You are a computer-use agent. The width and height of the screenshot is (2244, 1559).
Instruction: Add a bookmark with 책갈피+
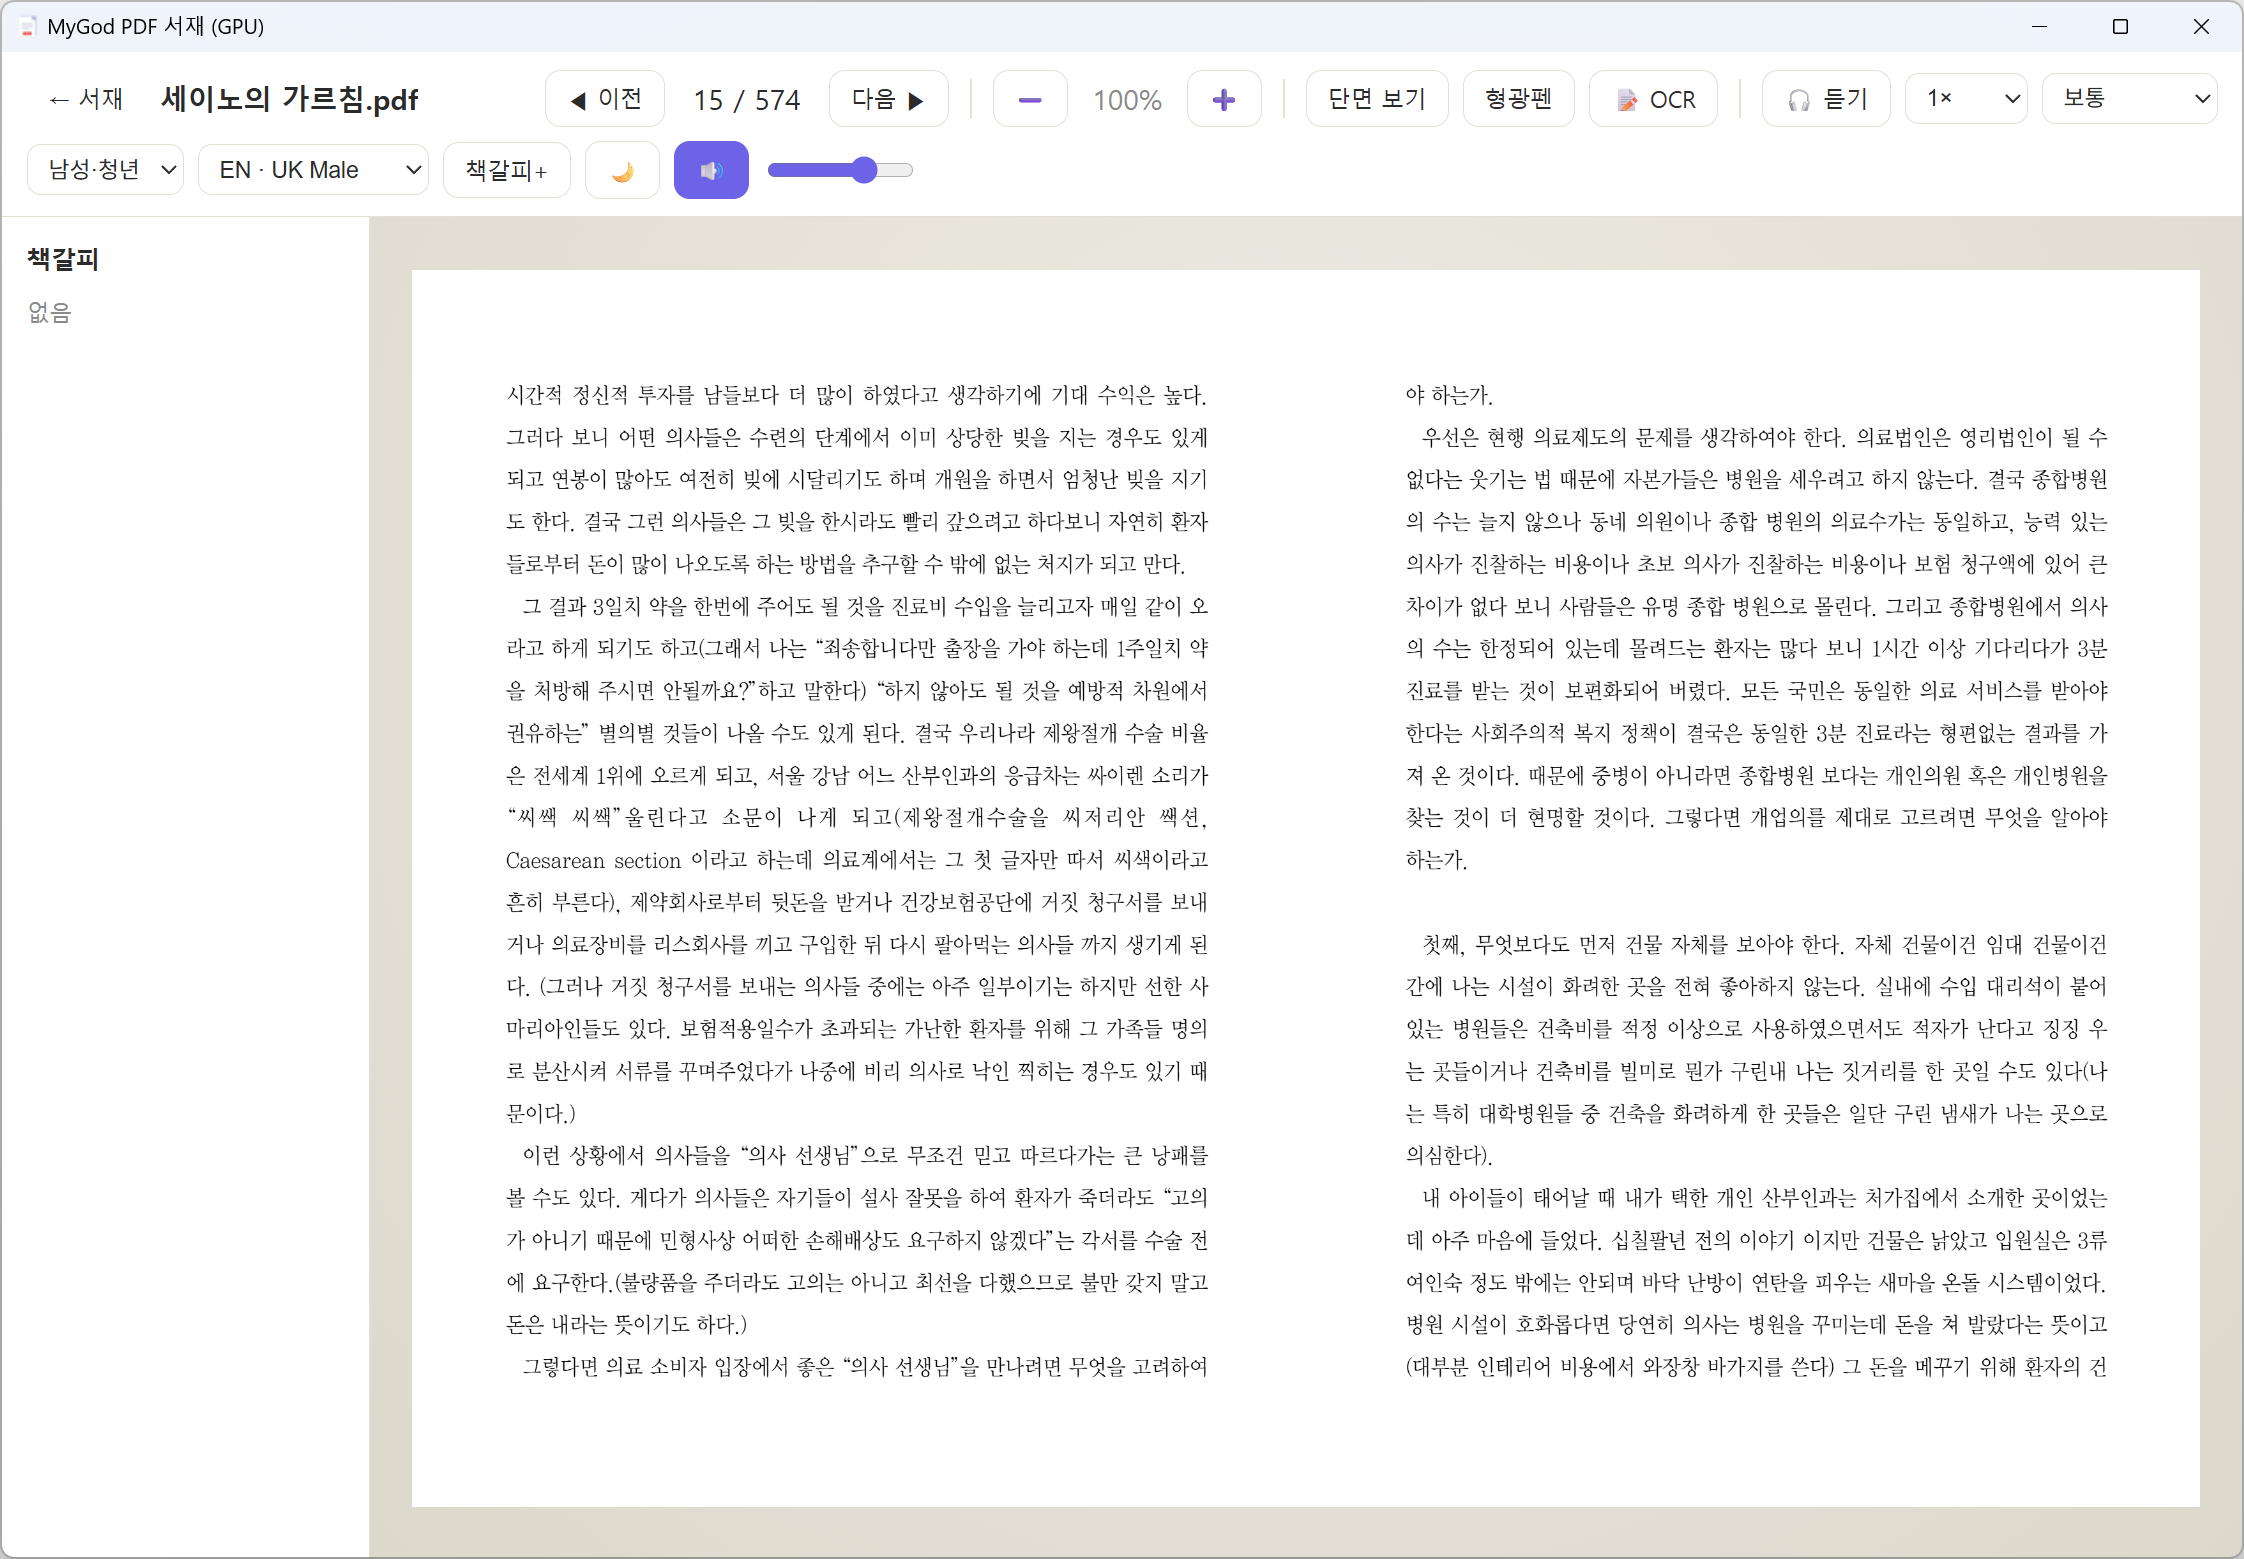[507, 170]
